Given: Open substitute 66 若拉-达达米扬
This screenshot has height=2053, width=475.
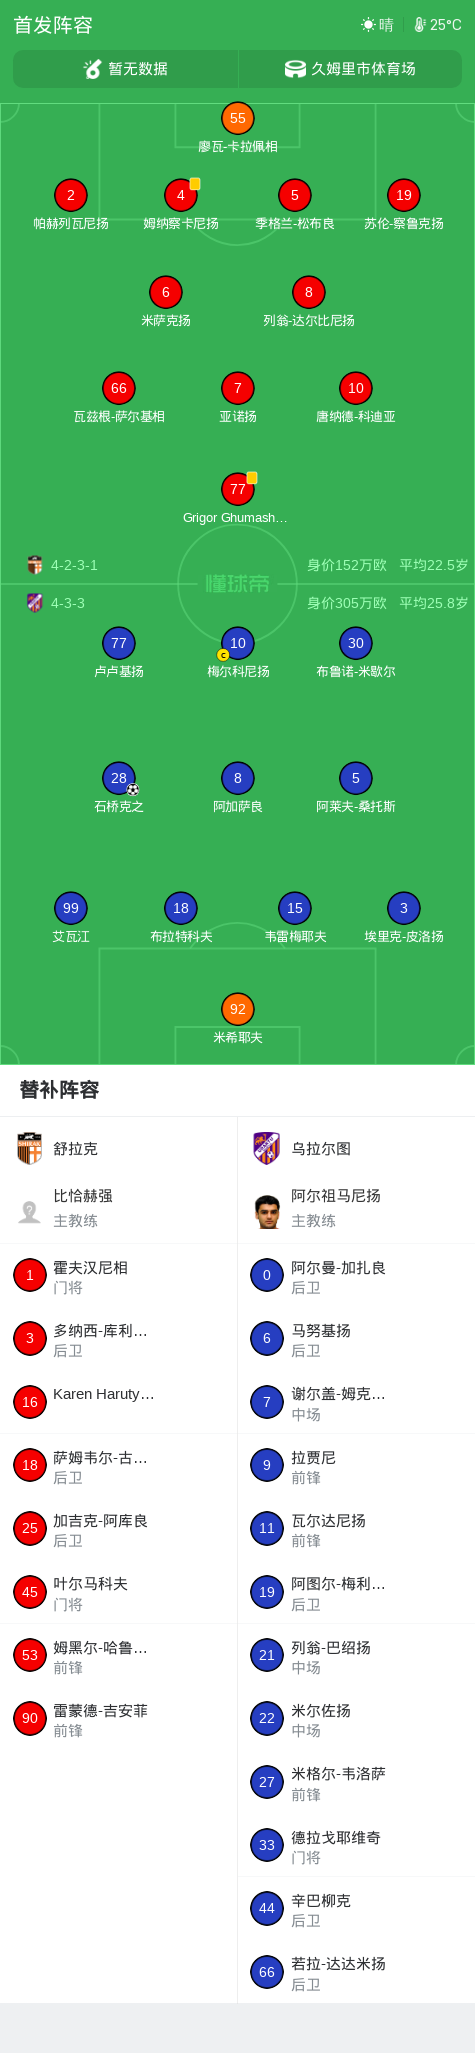Looking at the screenshot, I should [356, 1971].
